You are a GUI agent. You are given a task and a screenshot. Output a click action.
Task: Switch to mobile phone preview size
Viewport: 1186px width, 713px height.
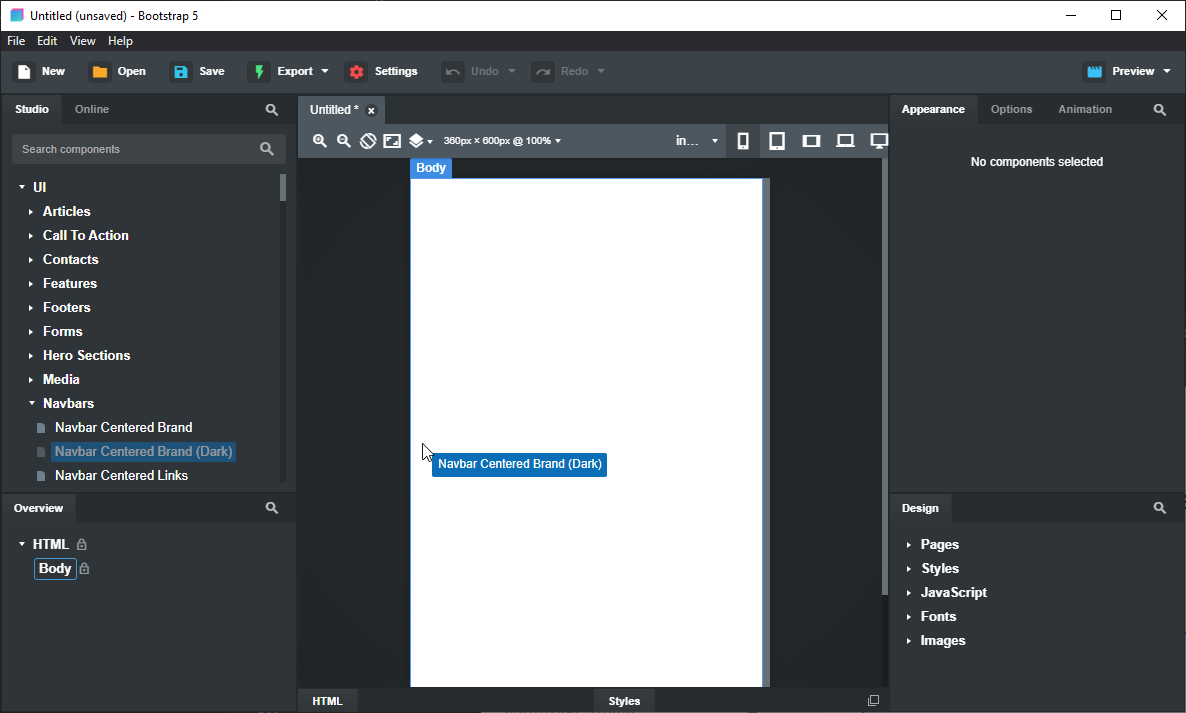(x=743, y=141)
